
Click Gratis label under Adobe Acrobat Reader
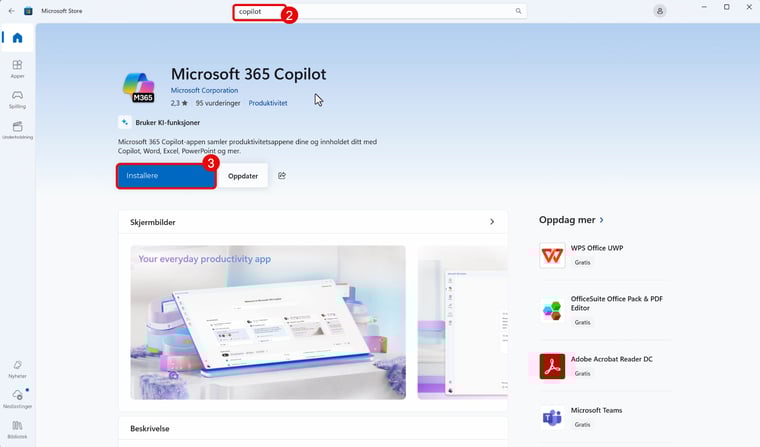pos(583,373)
